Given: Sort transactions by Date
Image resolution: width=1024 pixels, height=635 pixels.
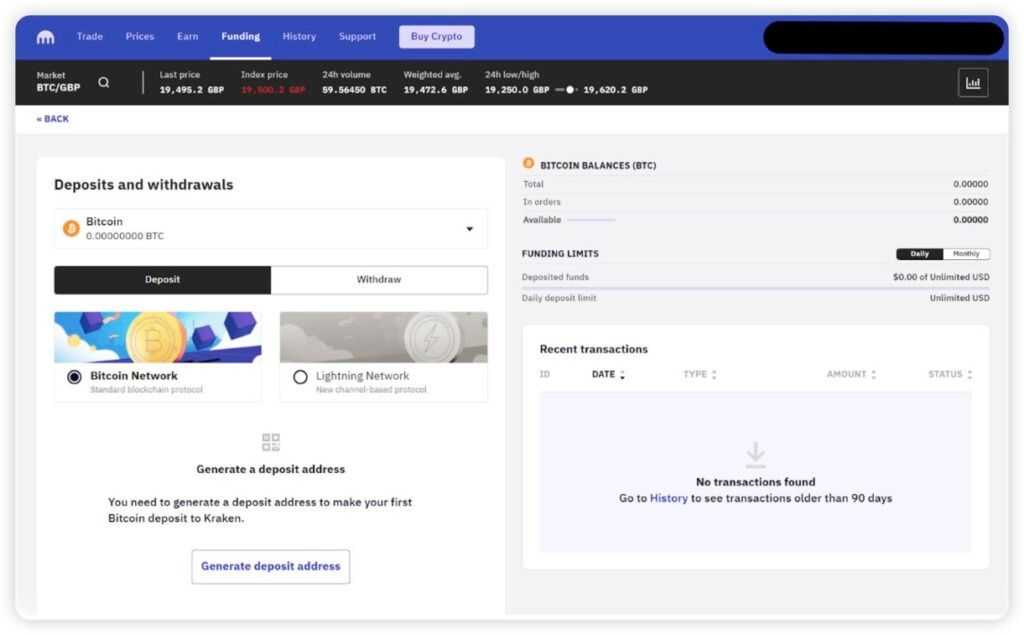Looking at the screenshot, I should tap(608, 374).
